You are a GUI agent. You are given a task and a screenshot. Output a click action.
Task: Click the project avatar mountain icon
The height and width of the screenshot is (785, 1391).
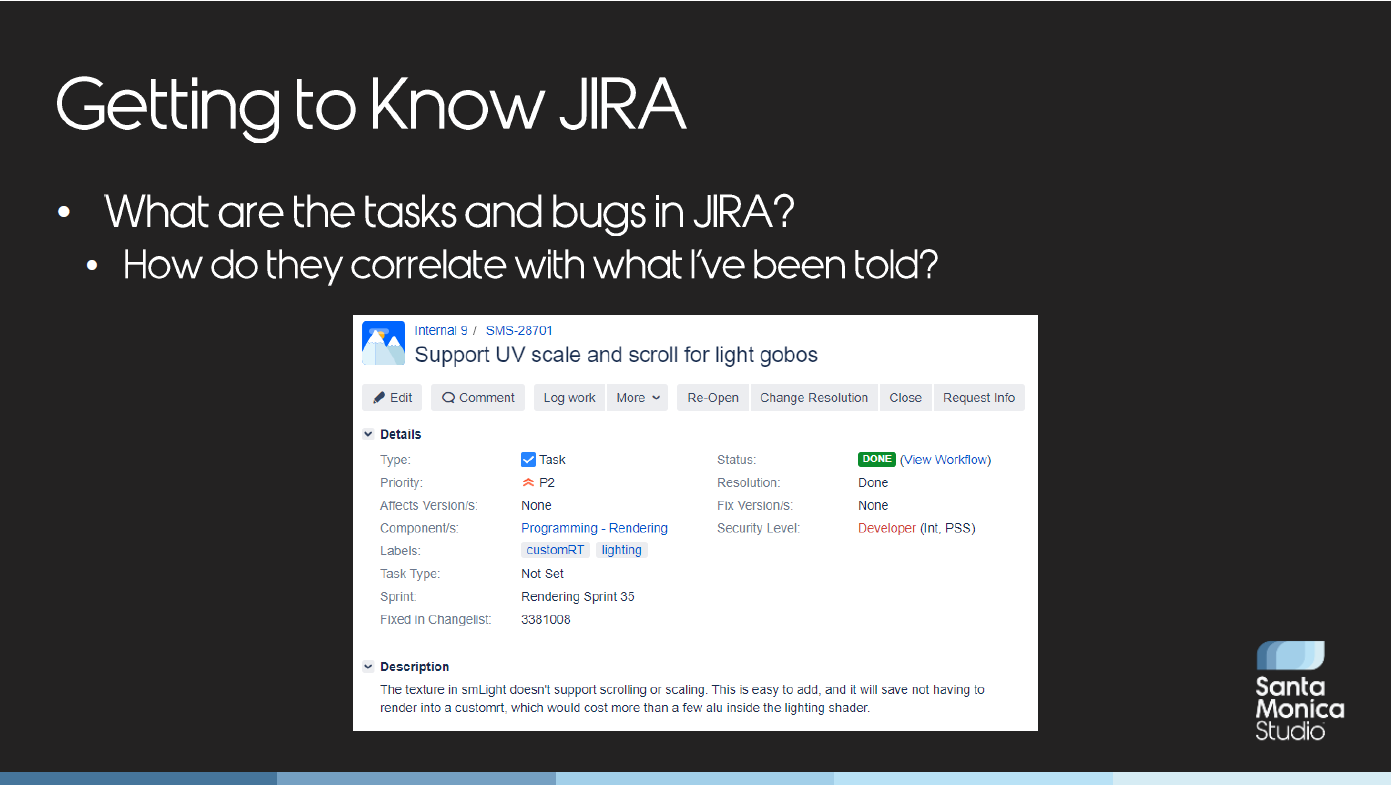pos(383,343)
